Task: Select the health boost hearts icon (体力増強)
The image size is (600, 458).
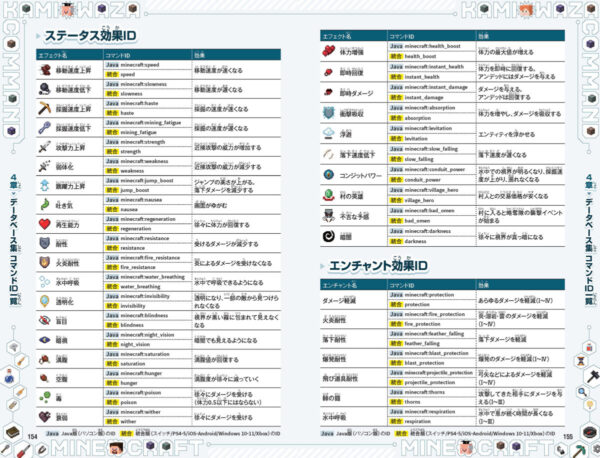Action: (330, 51)
